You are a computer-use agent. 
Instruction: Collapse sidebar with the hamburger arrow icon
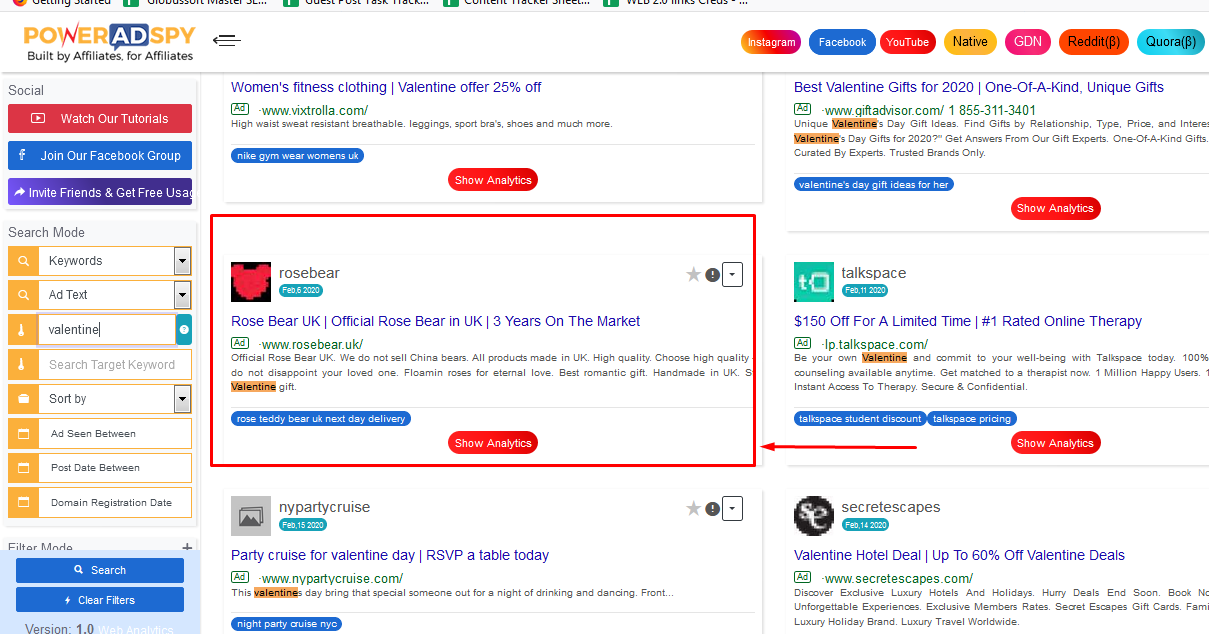[227, 41]
